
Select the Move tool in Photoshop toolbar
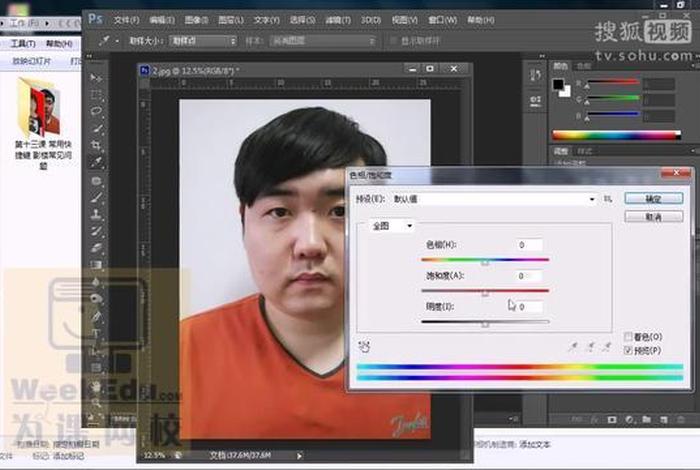click(x=96, y=78)
